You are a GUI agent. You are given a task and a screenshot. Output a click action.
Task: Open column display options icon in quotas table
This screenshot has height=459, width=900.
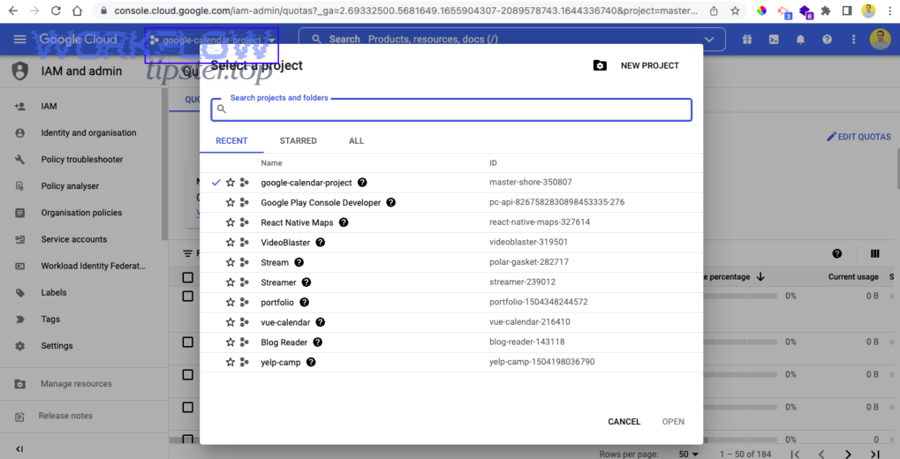[875, 254]
